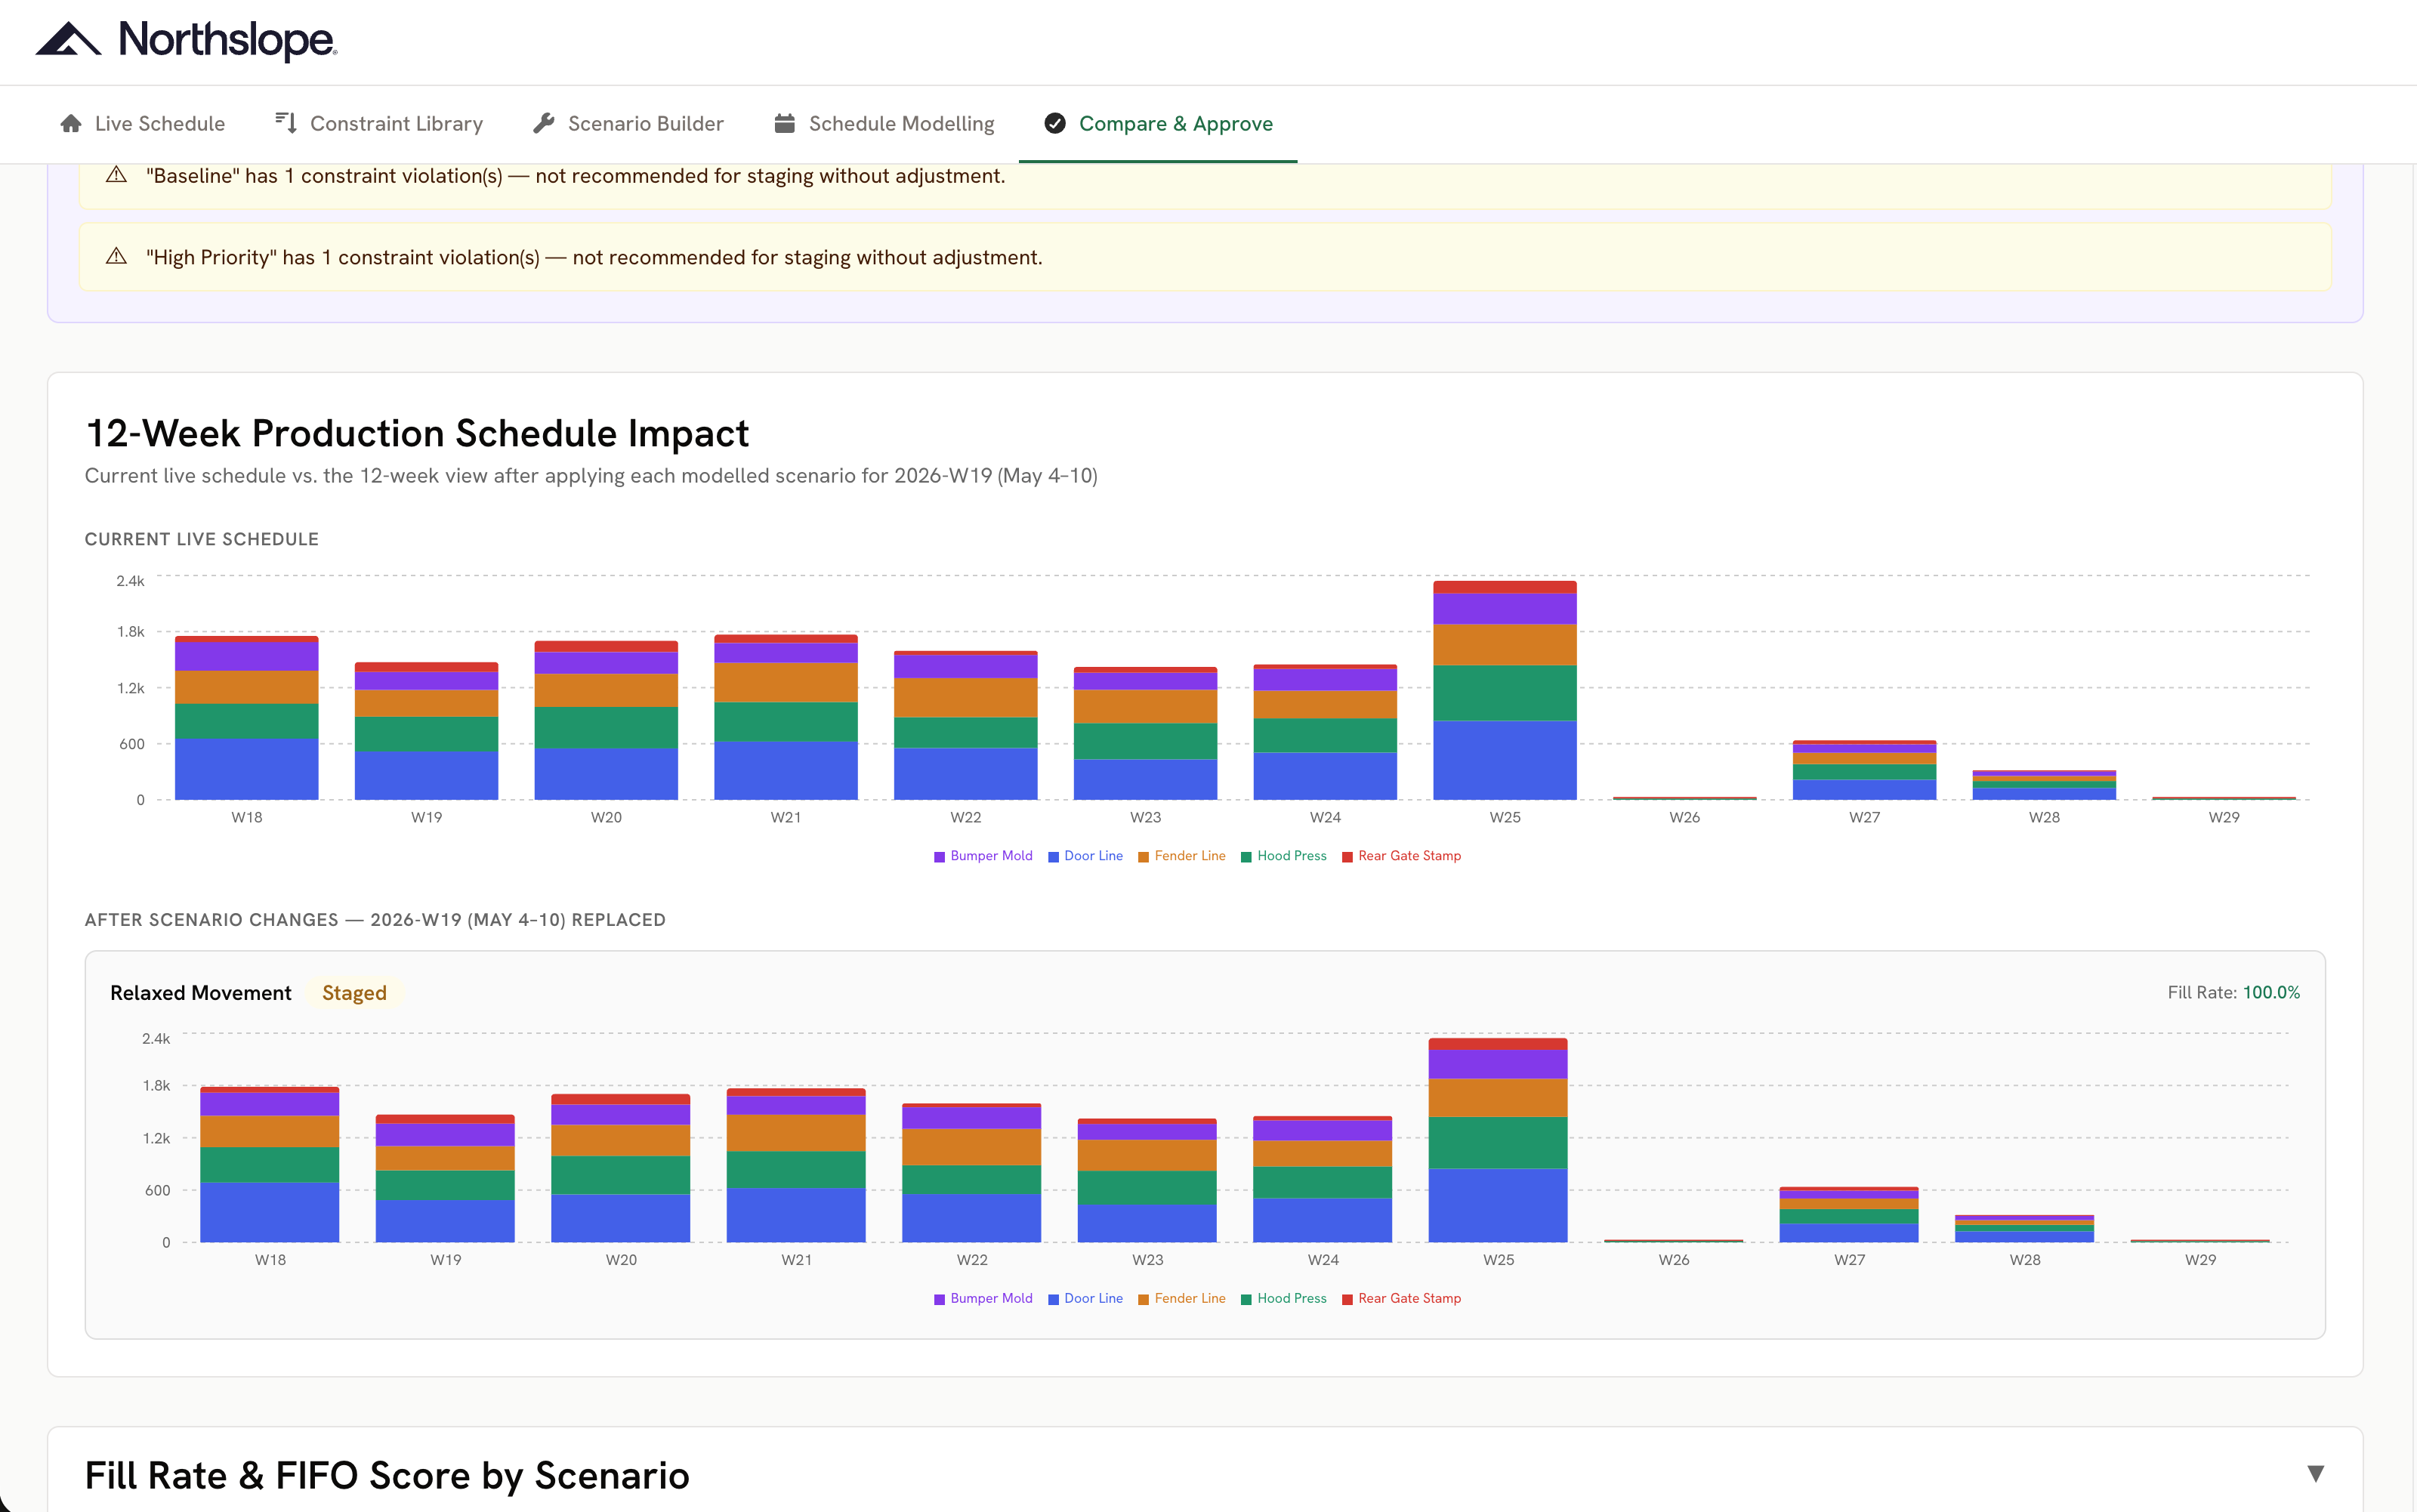The image size is (2417, 1512).
Task: Toggle Bumper Mold in the live schedule legend
Action: tap(983, 856)
